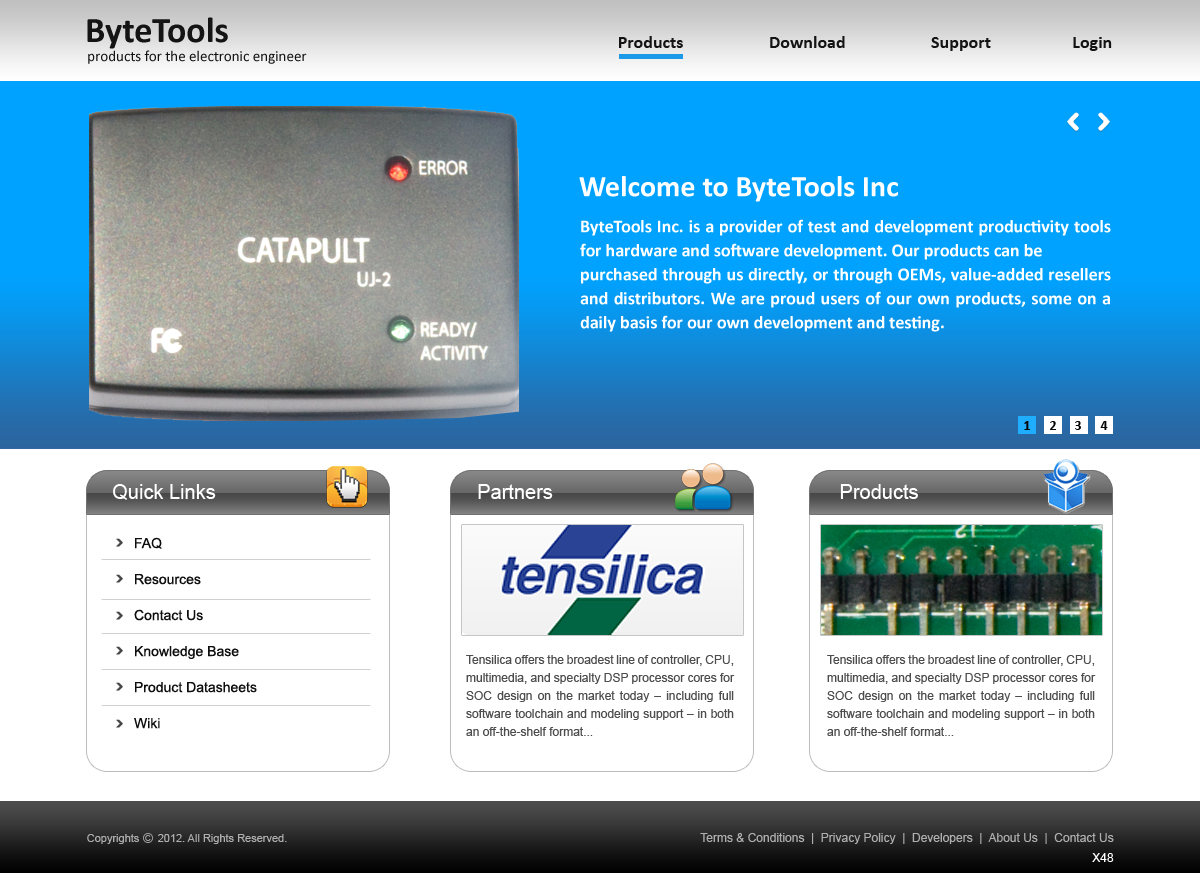Click the Partners panel heading
The height and width of the screenshot is (873, 1200).
pos(515,492)
